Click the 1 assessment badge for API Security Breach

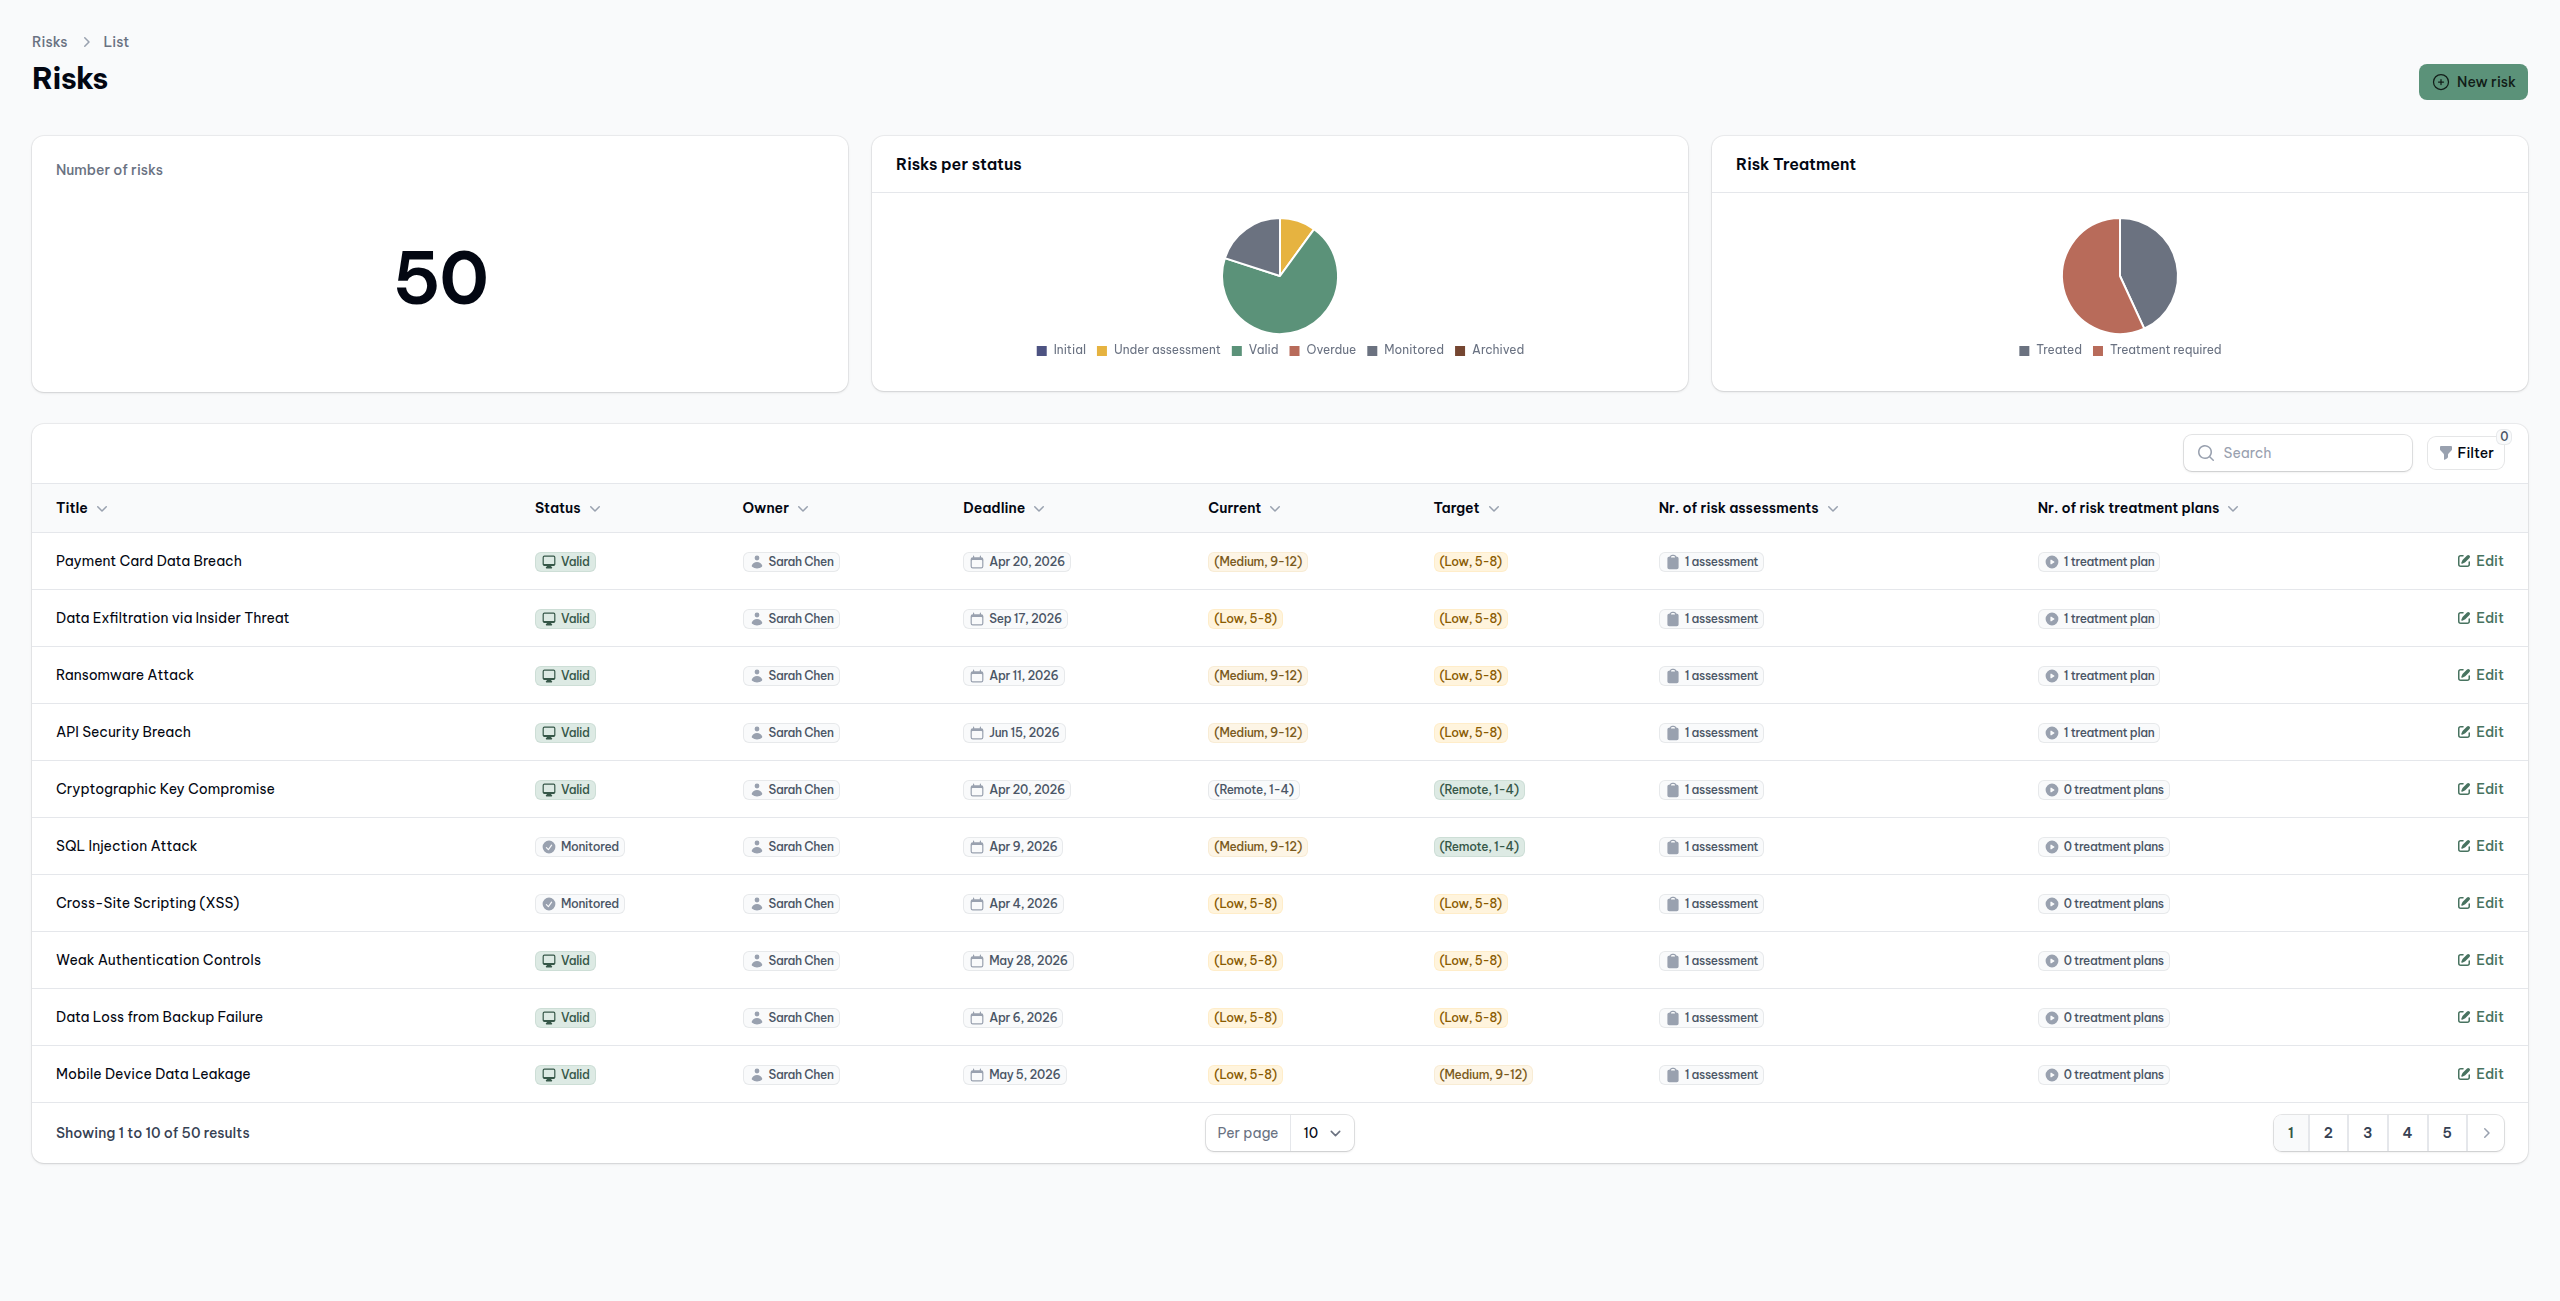tap(1711, 733)
